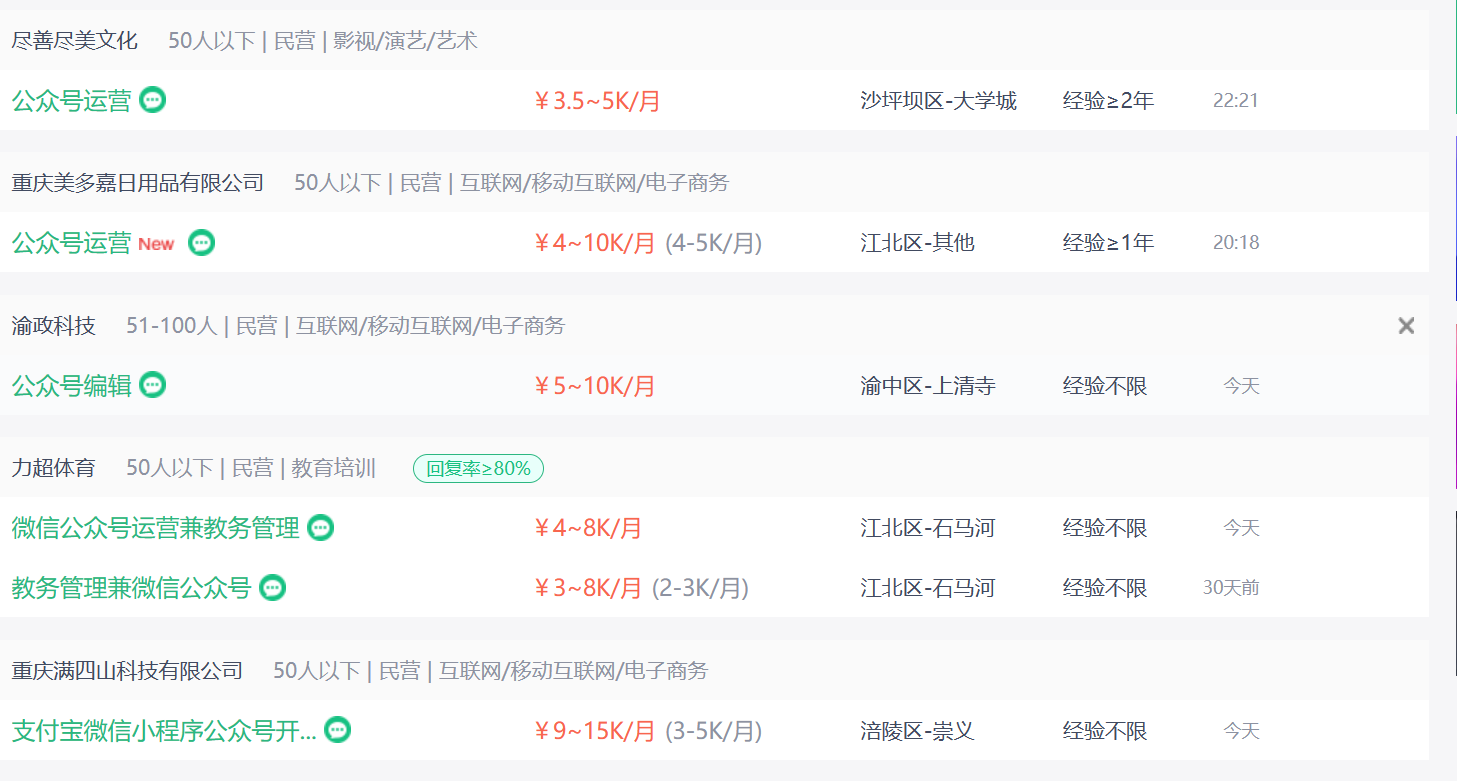
Task: Open 教务管理兼微信公众号 job link
Action: (x=131, y=588)
